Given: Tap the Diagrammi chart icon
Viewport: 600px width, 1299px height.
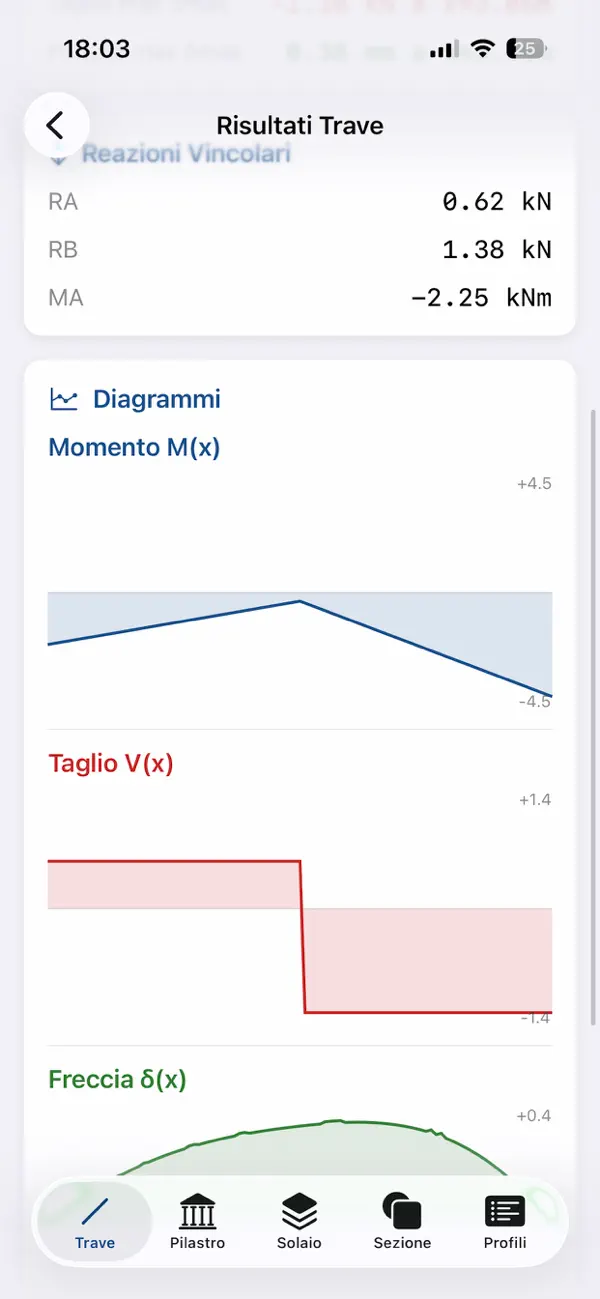Looking at the screenshot, I should [62, 397].
